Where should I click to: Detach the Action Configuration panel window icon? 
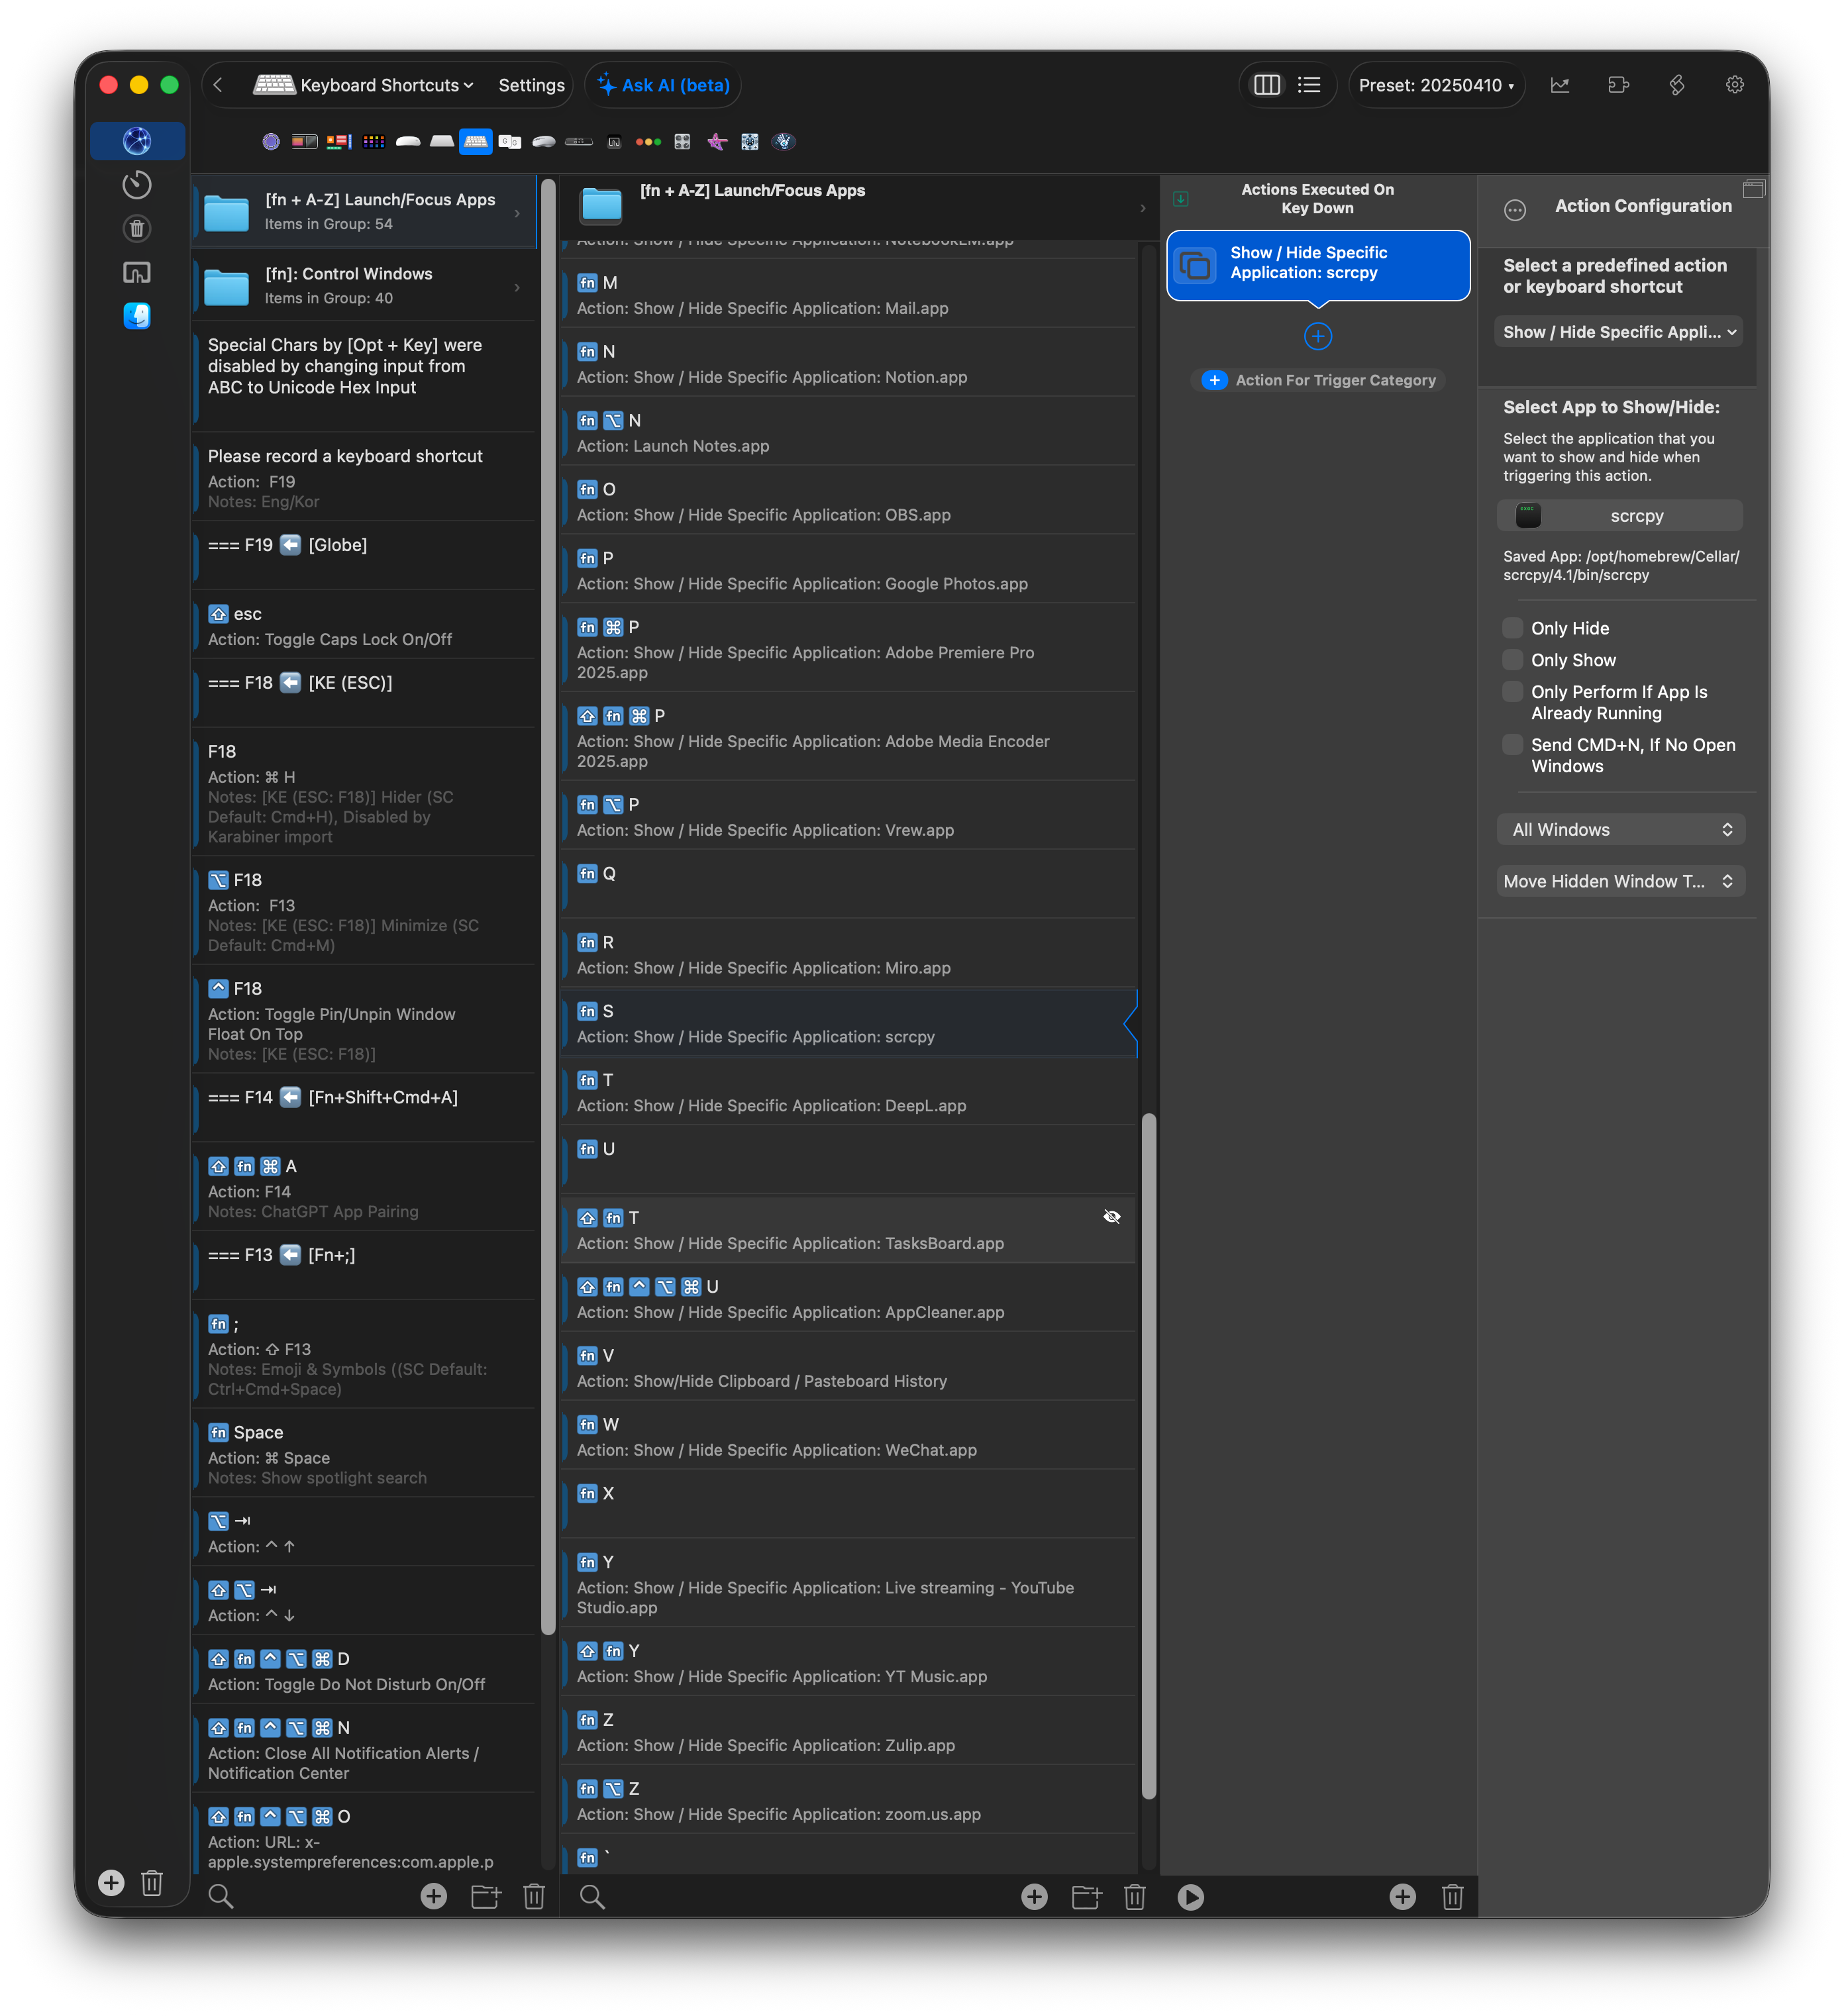click(1754, 188)
